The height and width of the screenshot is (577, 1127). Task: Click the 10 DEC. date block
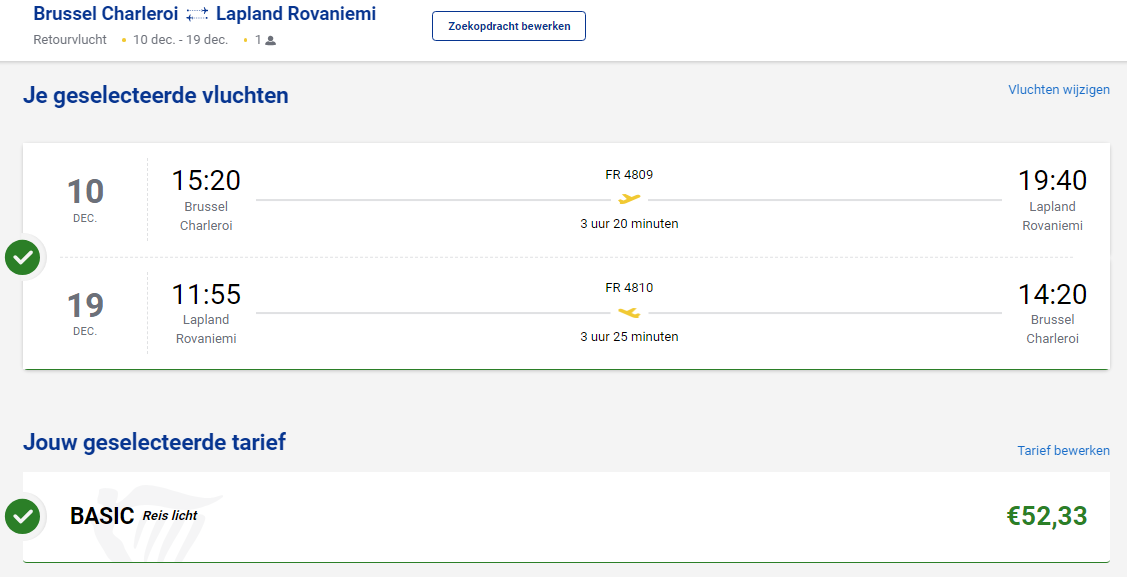click(x=85, y=198)
